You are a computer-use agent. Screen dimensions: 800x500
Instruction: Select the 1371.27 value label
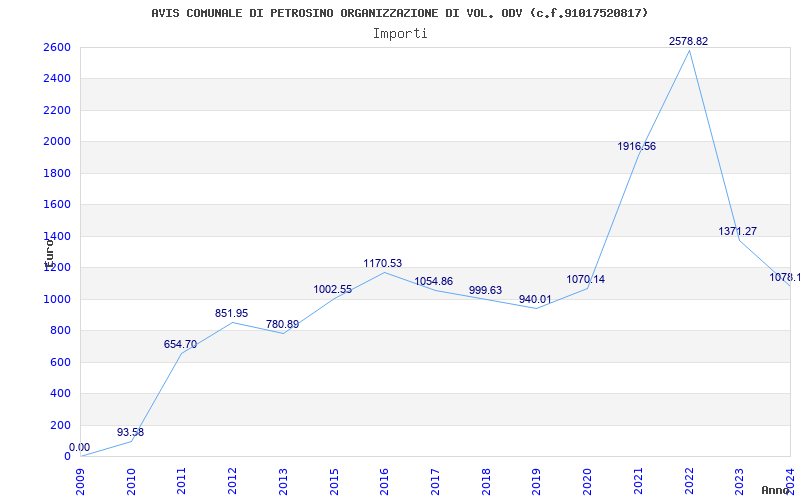738,232
